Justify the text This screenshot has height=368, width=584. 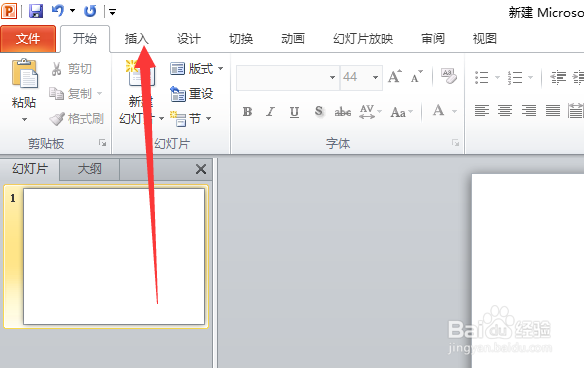553,111
